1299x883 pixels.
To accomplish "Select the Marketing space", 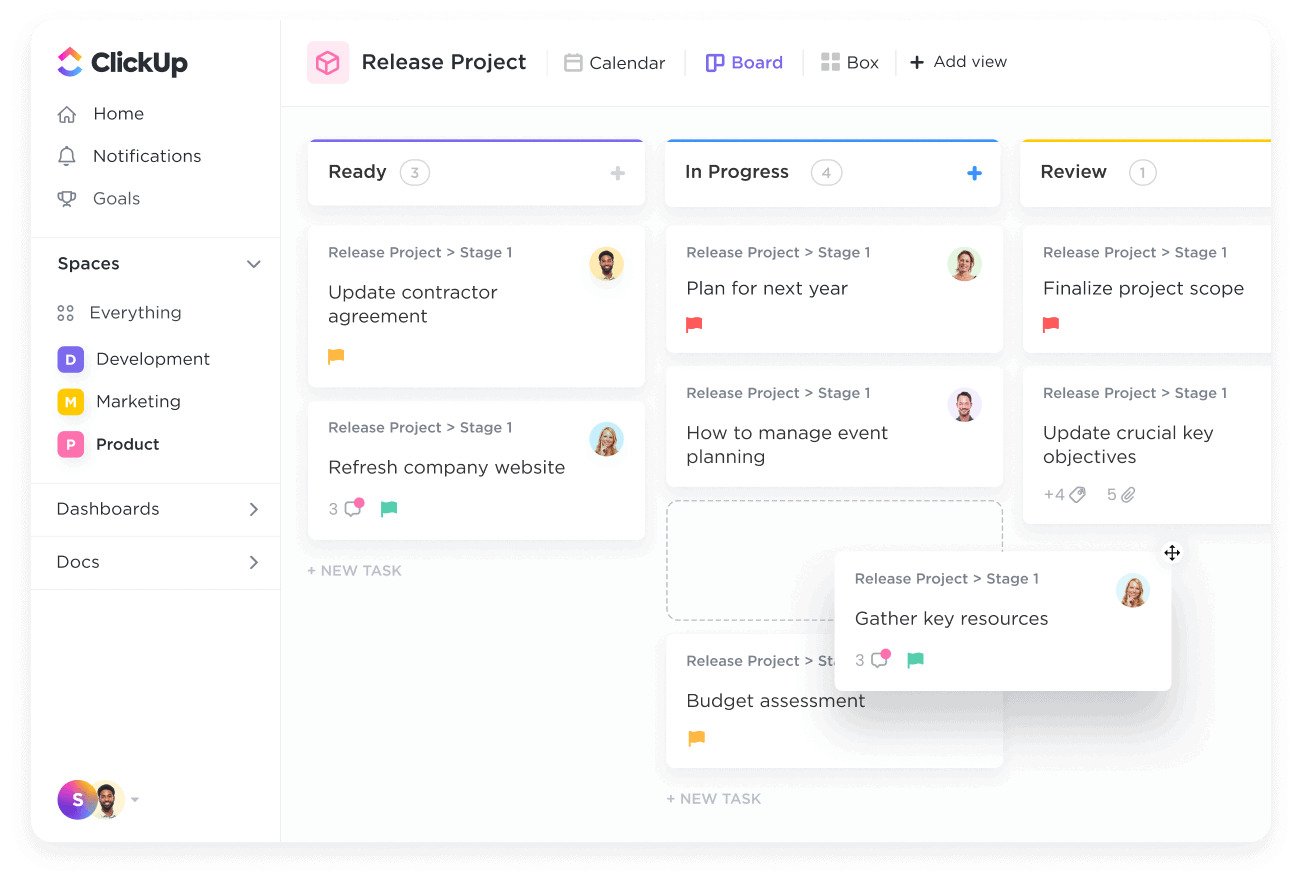I will pyautogui.click(x=138, y=402).
